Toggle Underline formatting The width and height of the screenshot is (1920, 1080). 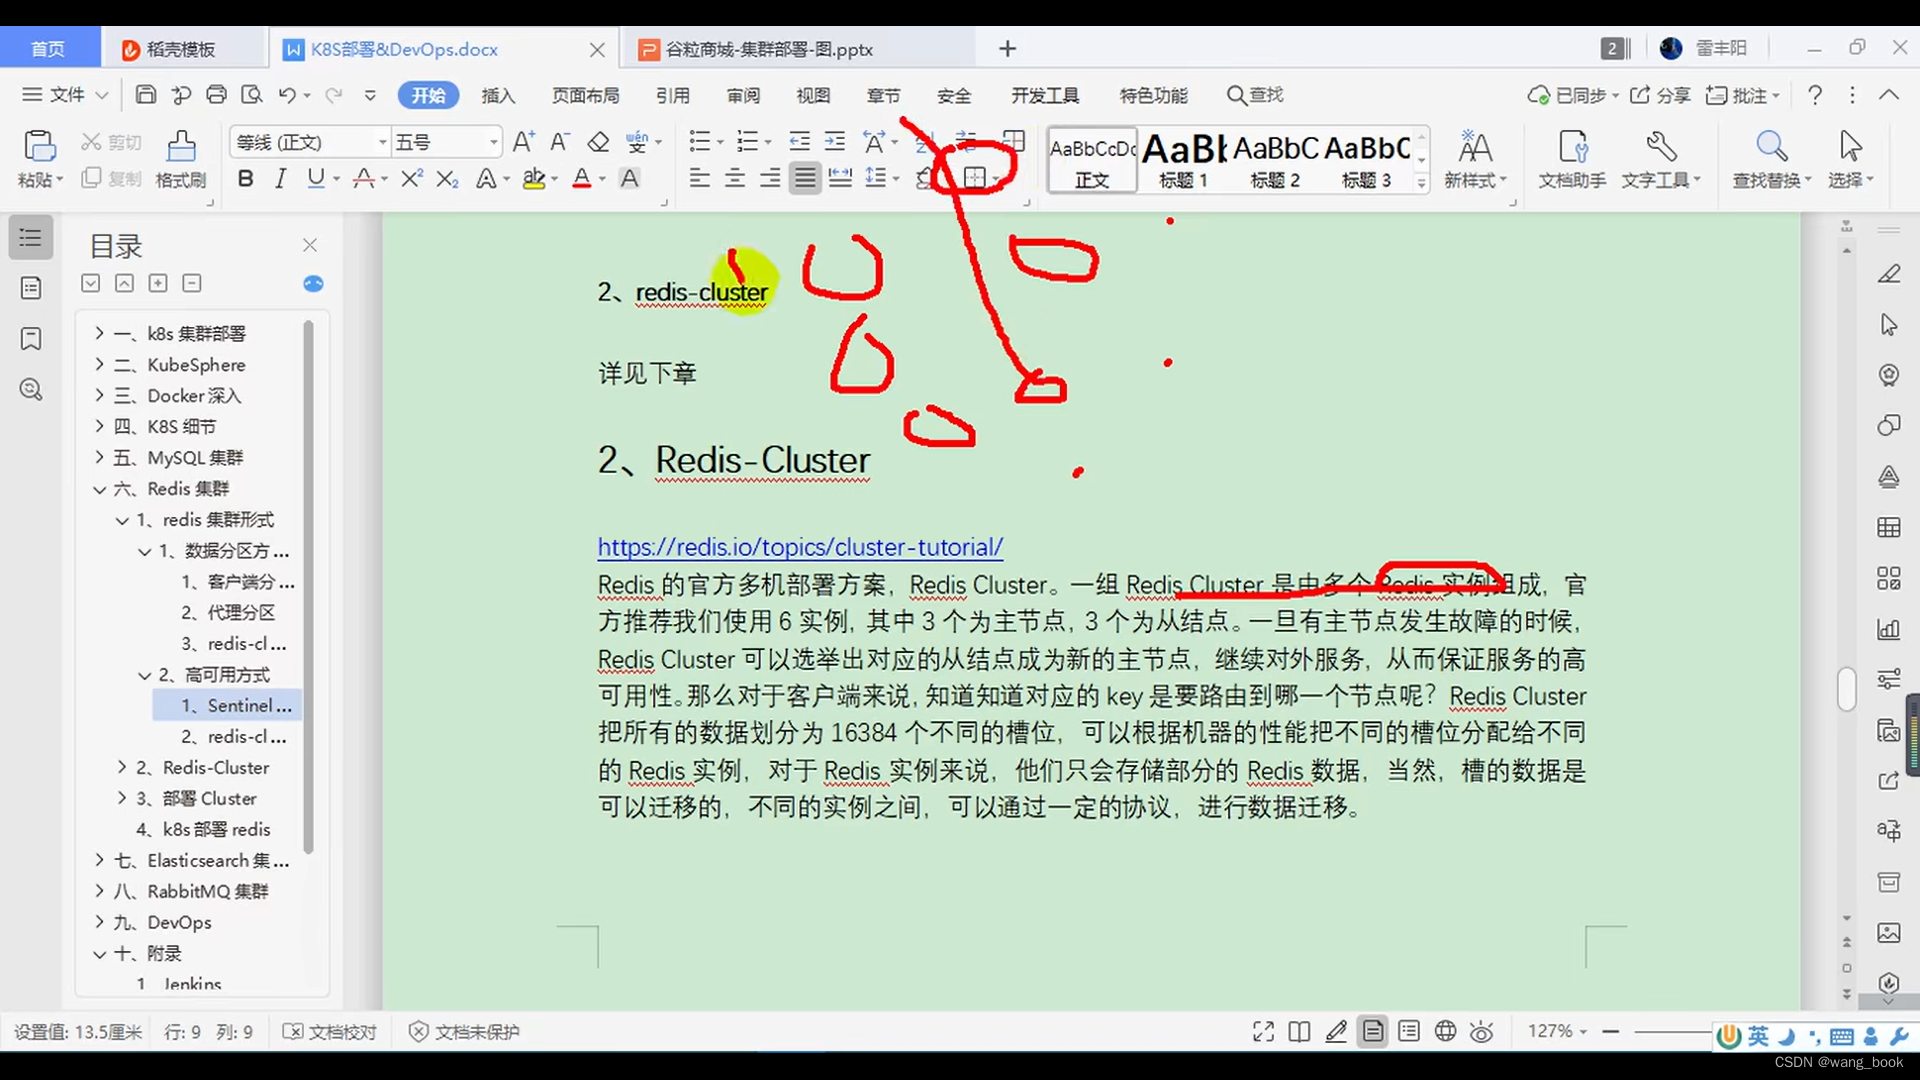[x=316, y=179]
